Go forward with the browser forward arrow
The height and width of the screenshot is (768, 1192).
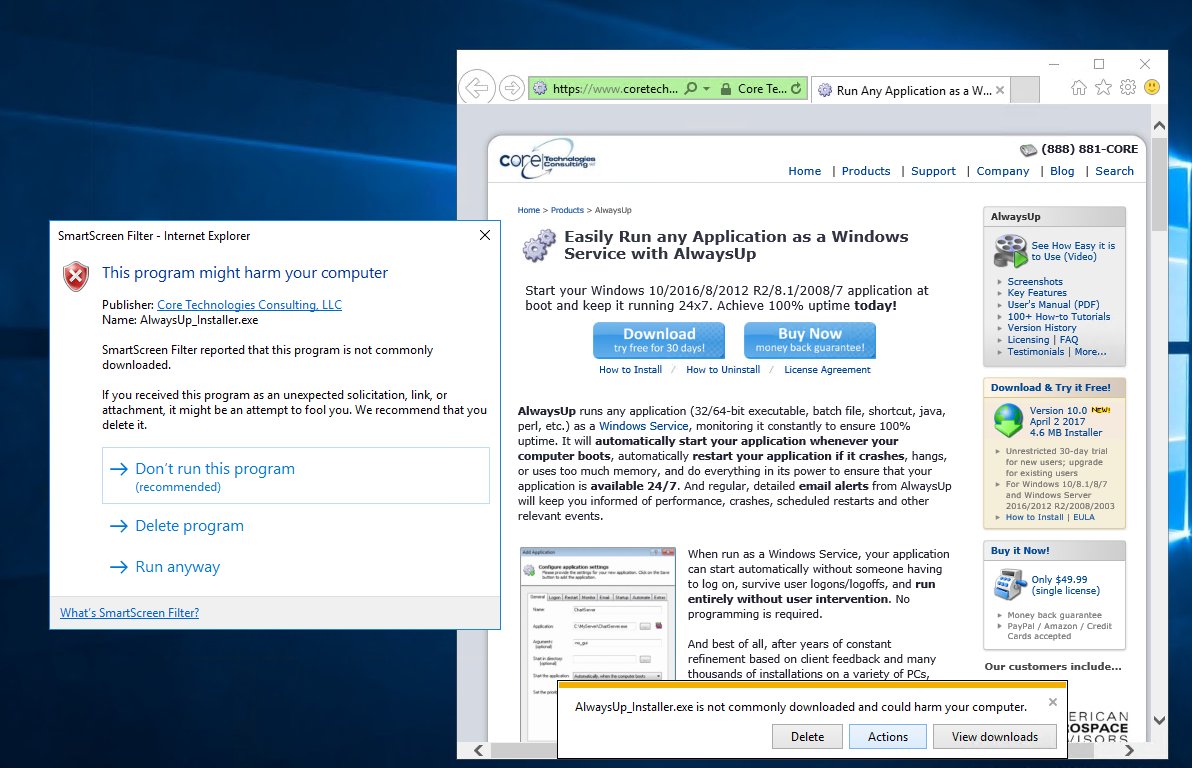click(x=512, y=88)
